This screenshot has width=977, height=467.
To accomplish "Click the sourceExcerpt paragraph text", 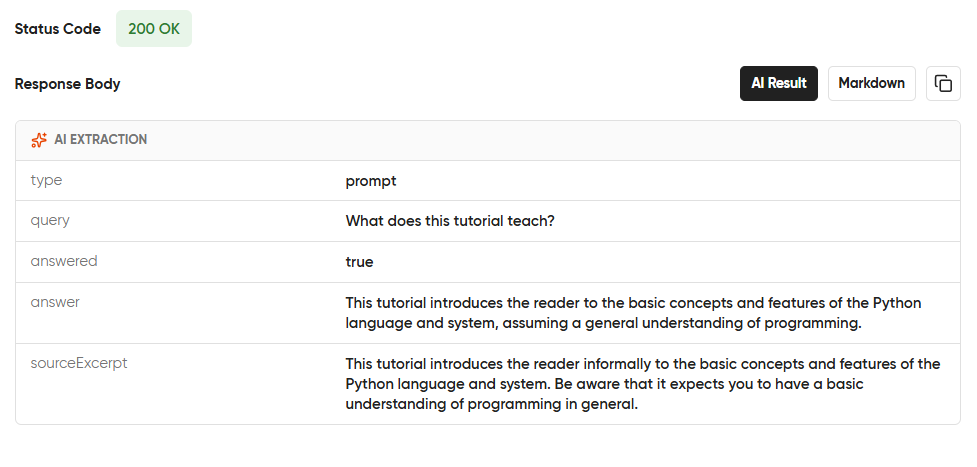I will tap(643, 384).
